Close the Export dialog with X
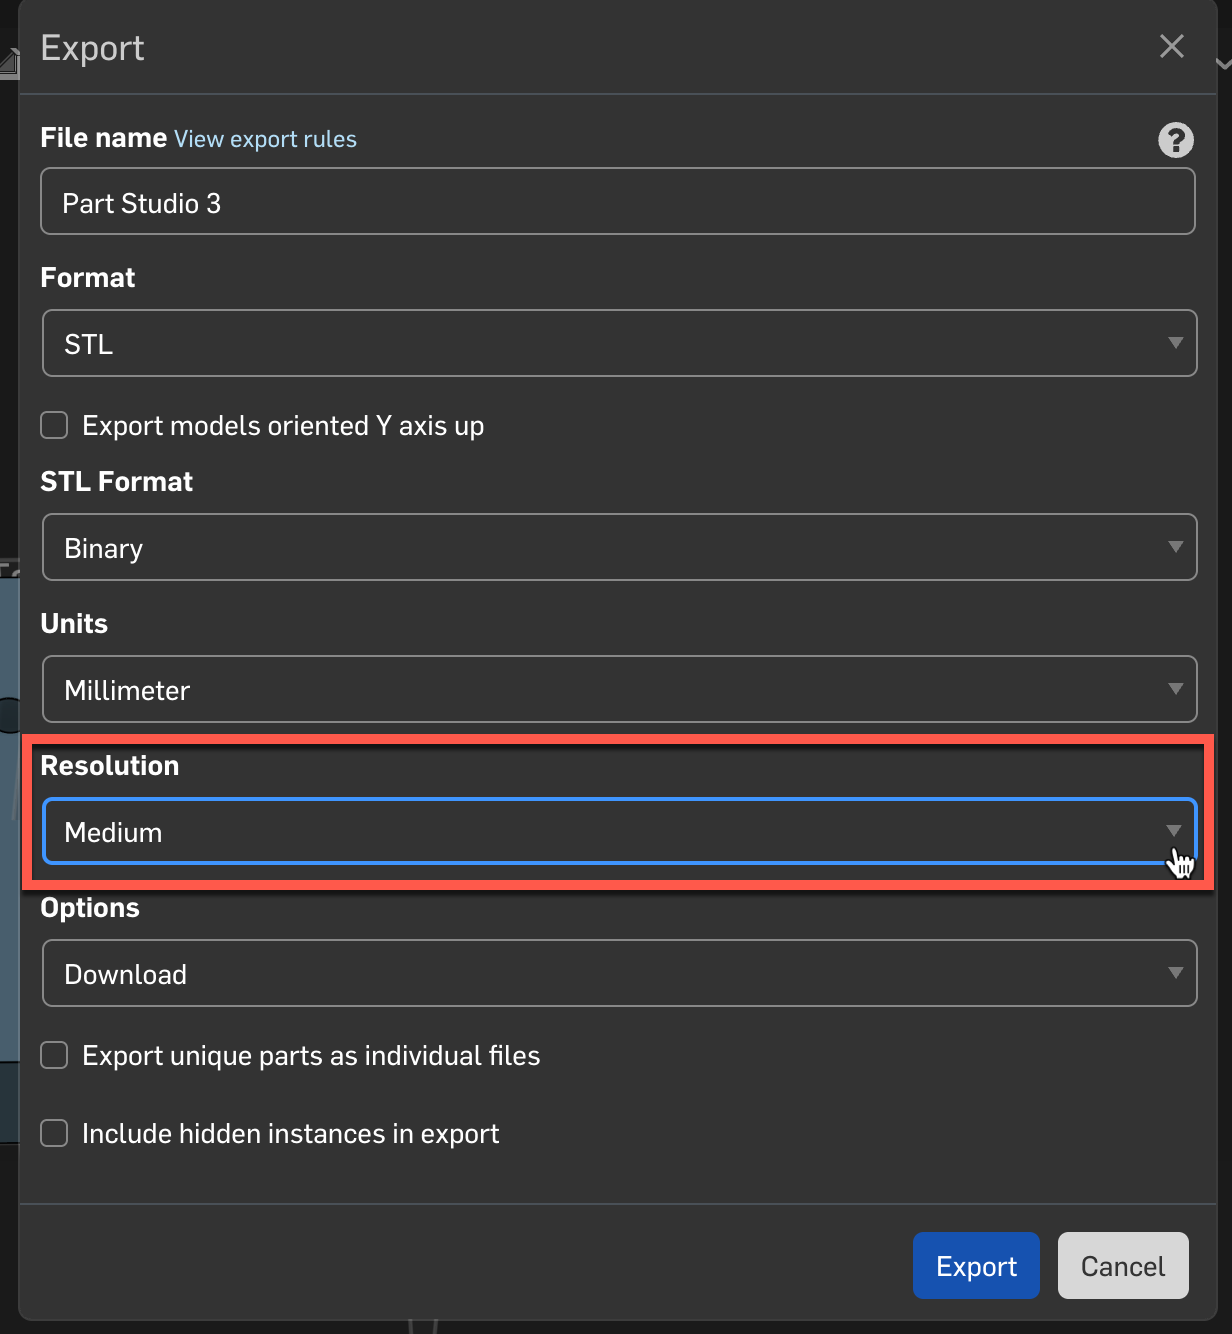The width and height of the screenshot is (1232, 1334). click(x=1171, y=46)
